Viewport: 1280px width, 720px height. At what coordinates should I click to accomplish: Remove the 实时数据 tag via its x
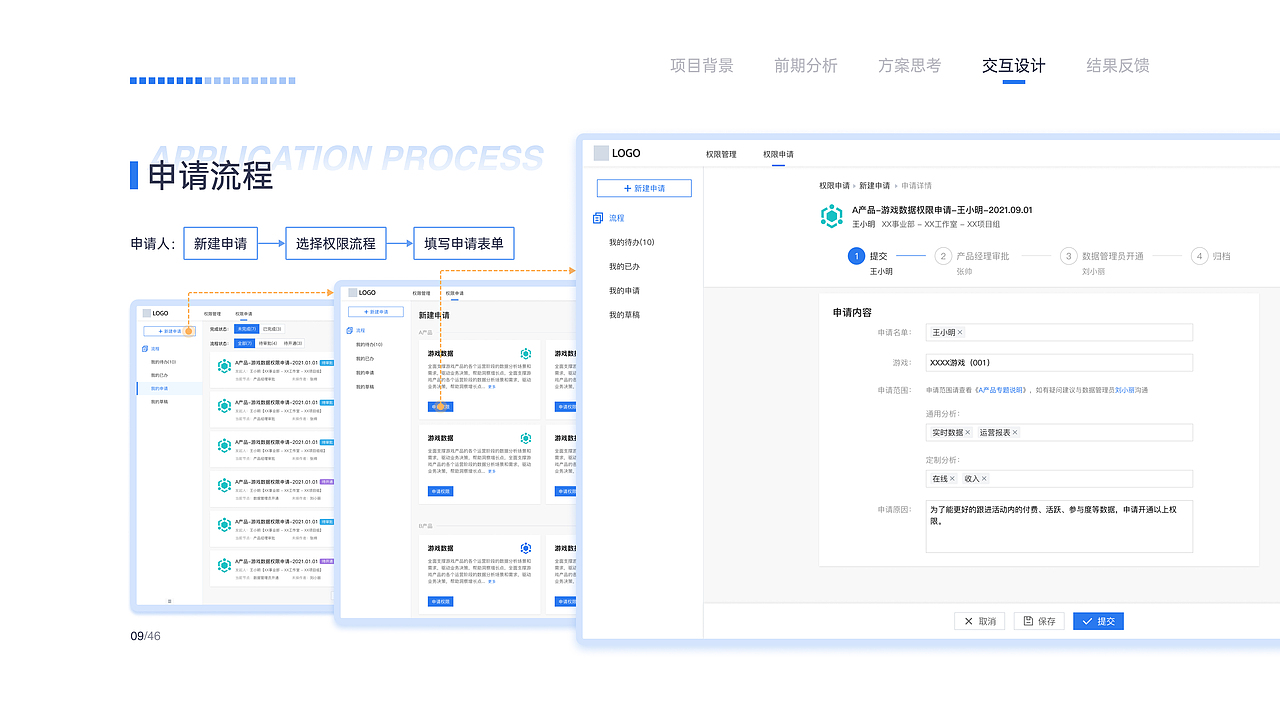point(968,433)
